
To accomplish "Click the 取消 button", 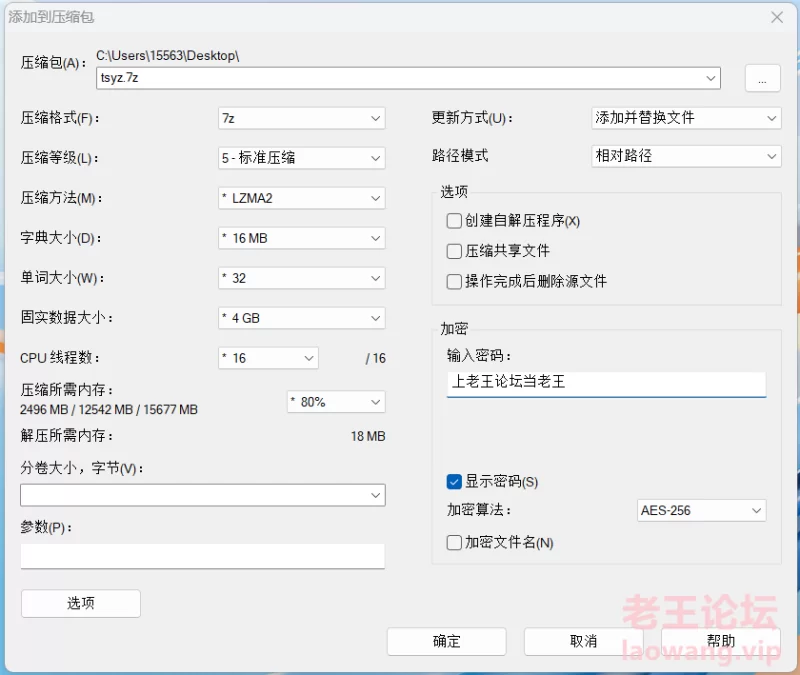I will 583,641.
